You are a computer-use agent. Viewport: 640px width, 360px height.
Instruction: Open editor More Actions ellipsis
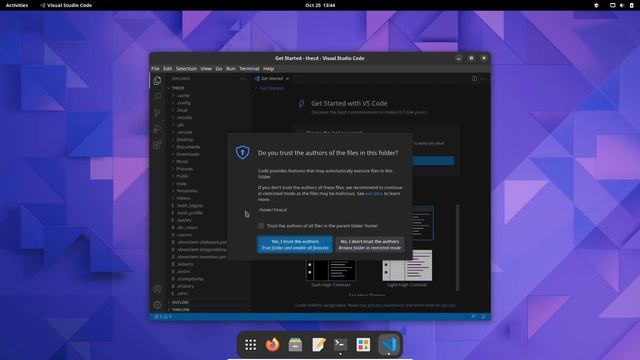[x=483, y=78]
